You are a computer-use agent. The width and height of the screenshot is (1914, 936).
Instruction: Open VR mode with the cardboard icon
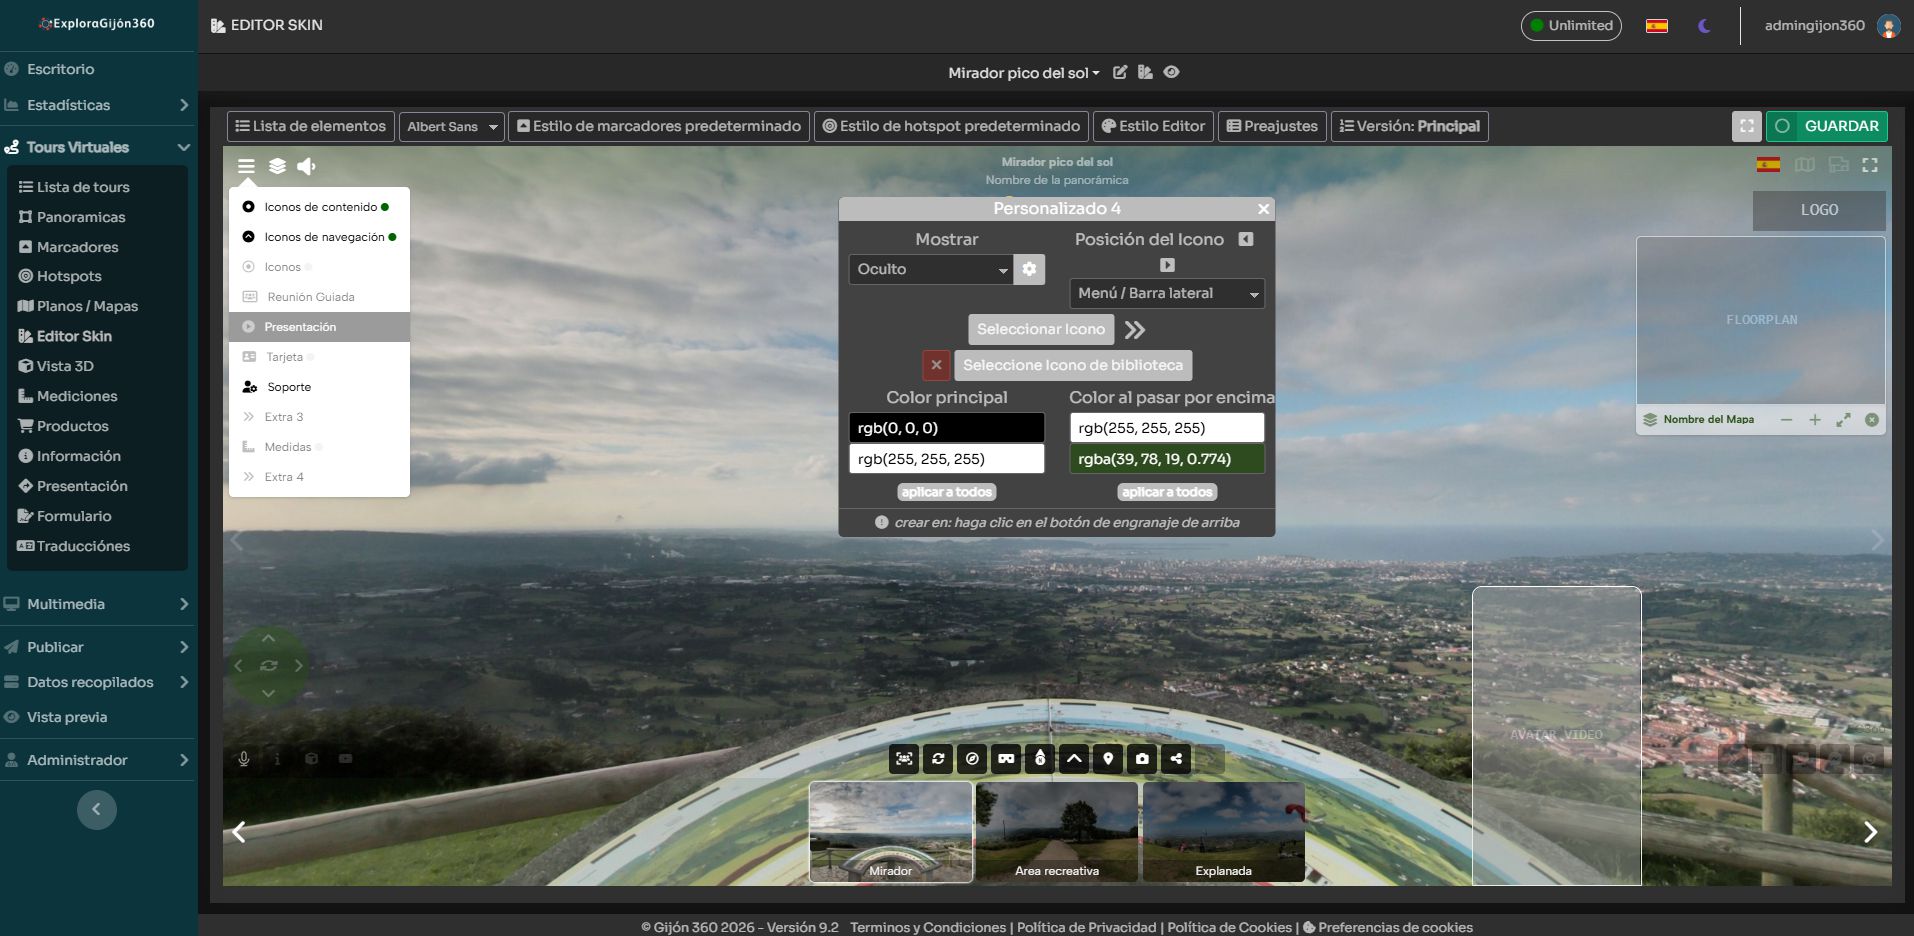[1005, 759]
